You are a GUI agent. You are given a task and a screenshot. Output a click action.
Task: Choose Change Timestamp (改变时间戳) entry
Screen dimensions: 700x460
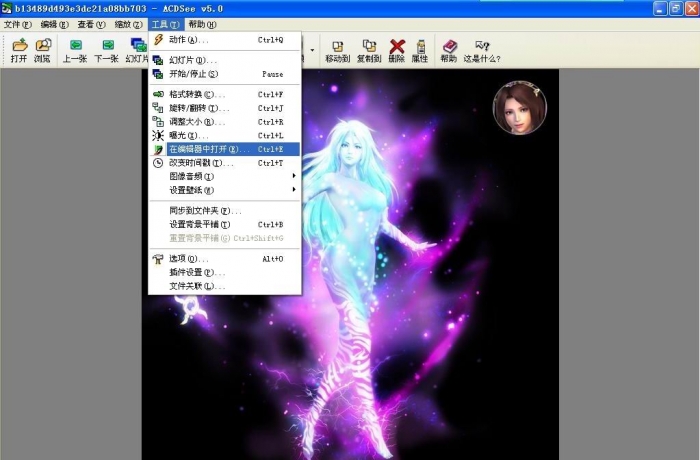pos(225,163)
